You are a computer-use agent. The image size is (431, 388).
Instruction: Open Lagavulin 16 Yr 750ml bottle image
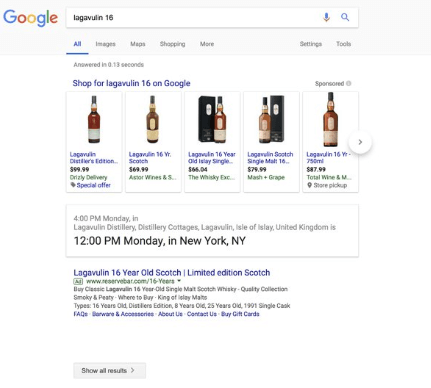[x=330, y=120]
